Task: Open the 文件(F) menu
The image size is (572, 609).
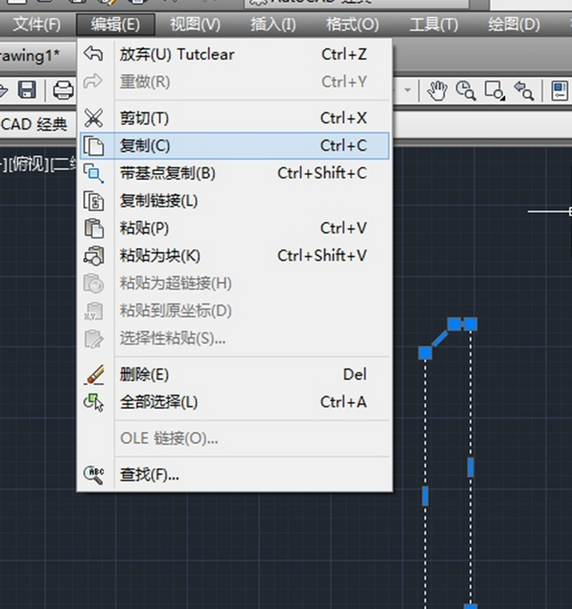Action: point(37,25)
